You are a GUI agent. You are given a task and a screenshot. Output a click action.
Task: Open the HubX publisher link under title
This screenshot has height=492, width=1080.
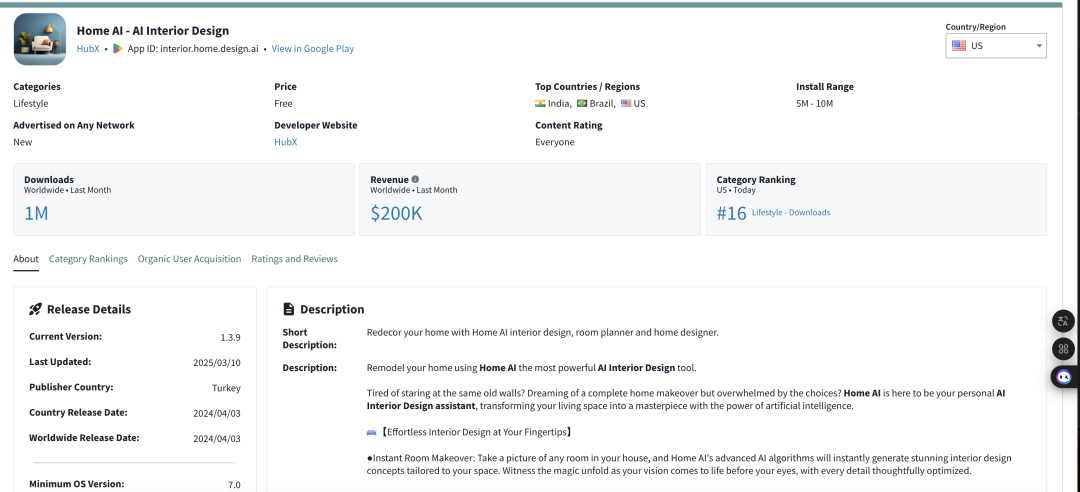pos(88,49)
